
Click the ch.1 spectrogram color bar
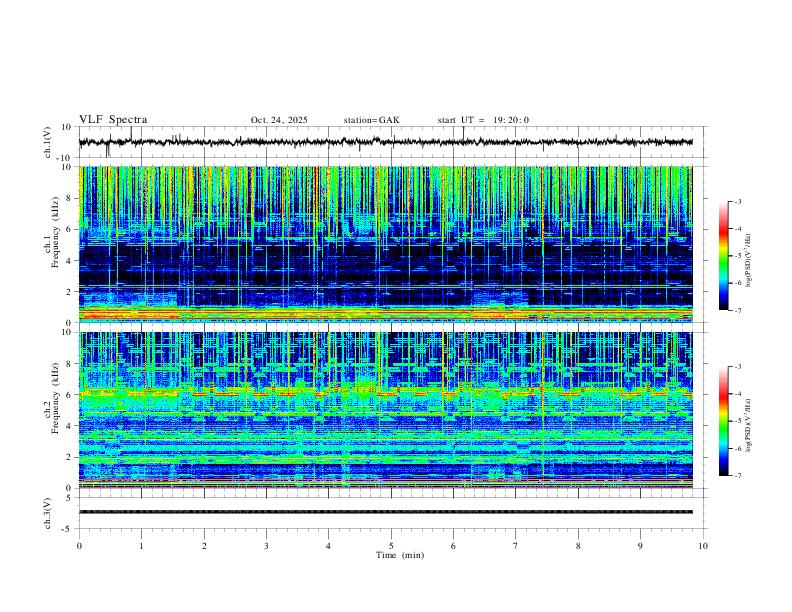723,256
